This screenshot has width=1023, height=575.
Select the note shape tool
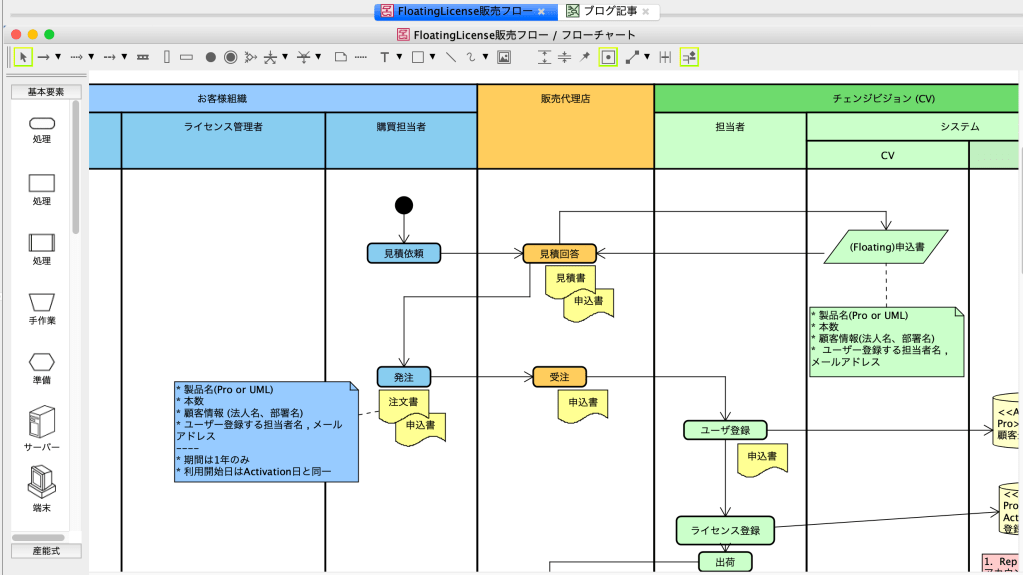[x=340, y=57]
